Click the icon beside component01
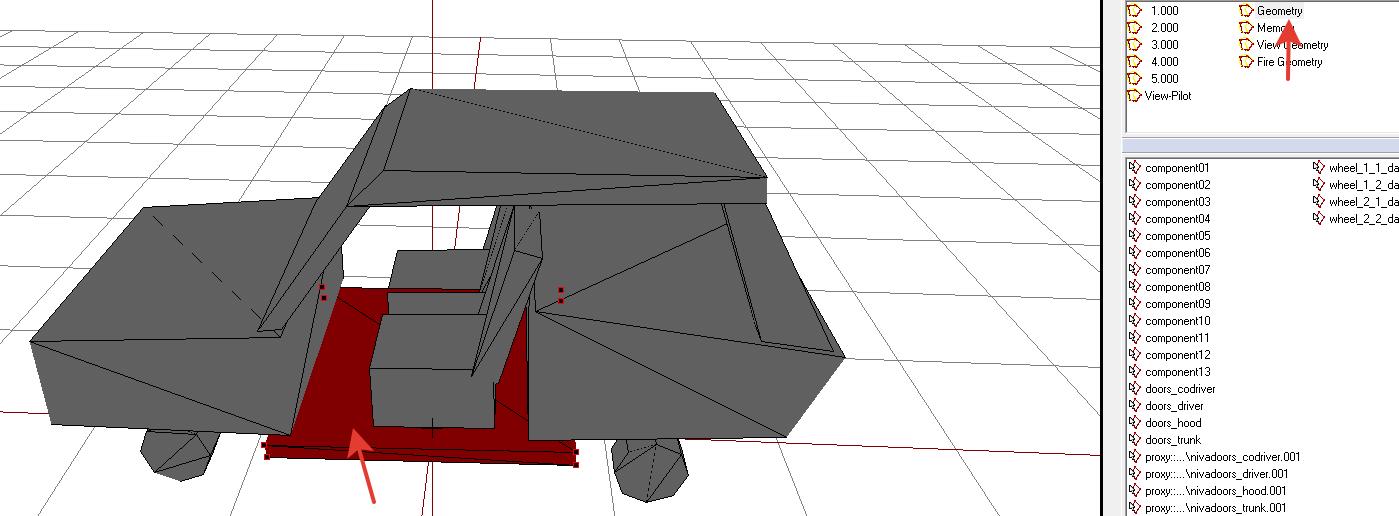This screenshot has width=1399, height=516. coord(1134,168)
